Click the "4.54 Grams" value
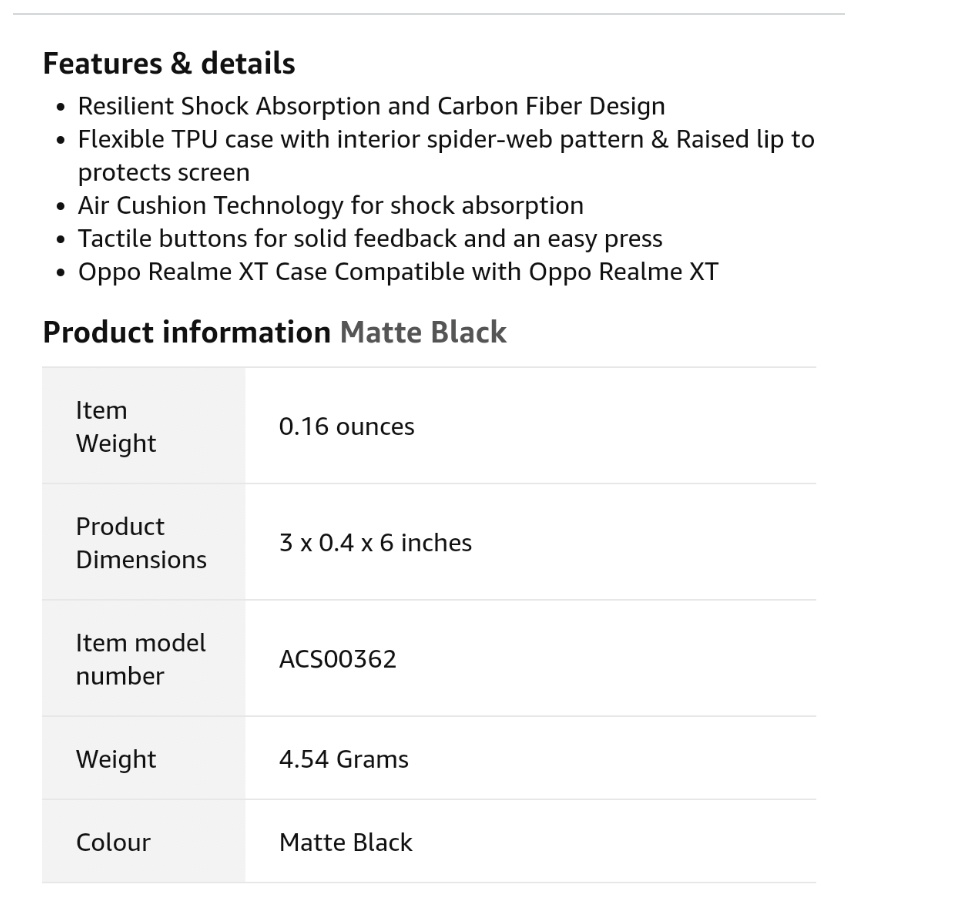The height and width of the screenshot is (908, 960). pos(343,759)
